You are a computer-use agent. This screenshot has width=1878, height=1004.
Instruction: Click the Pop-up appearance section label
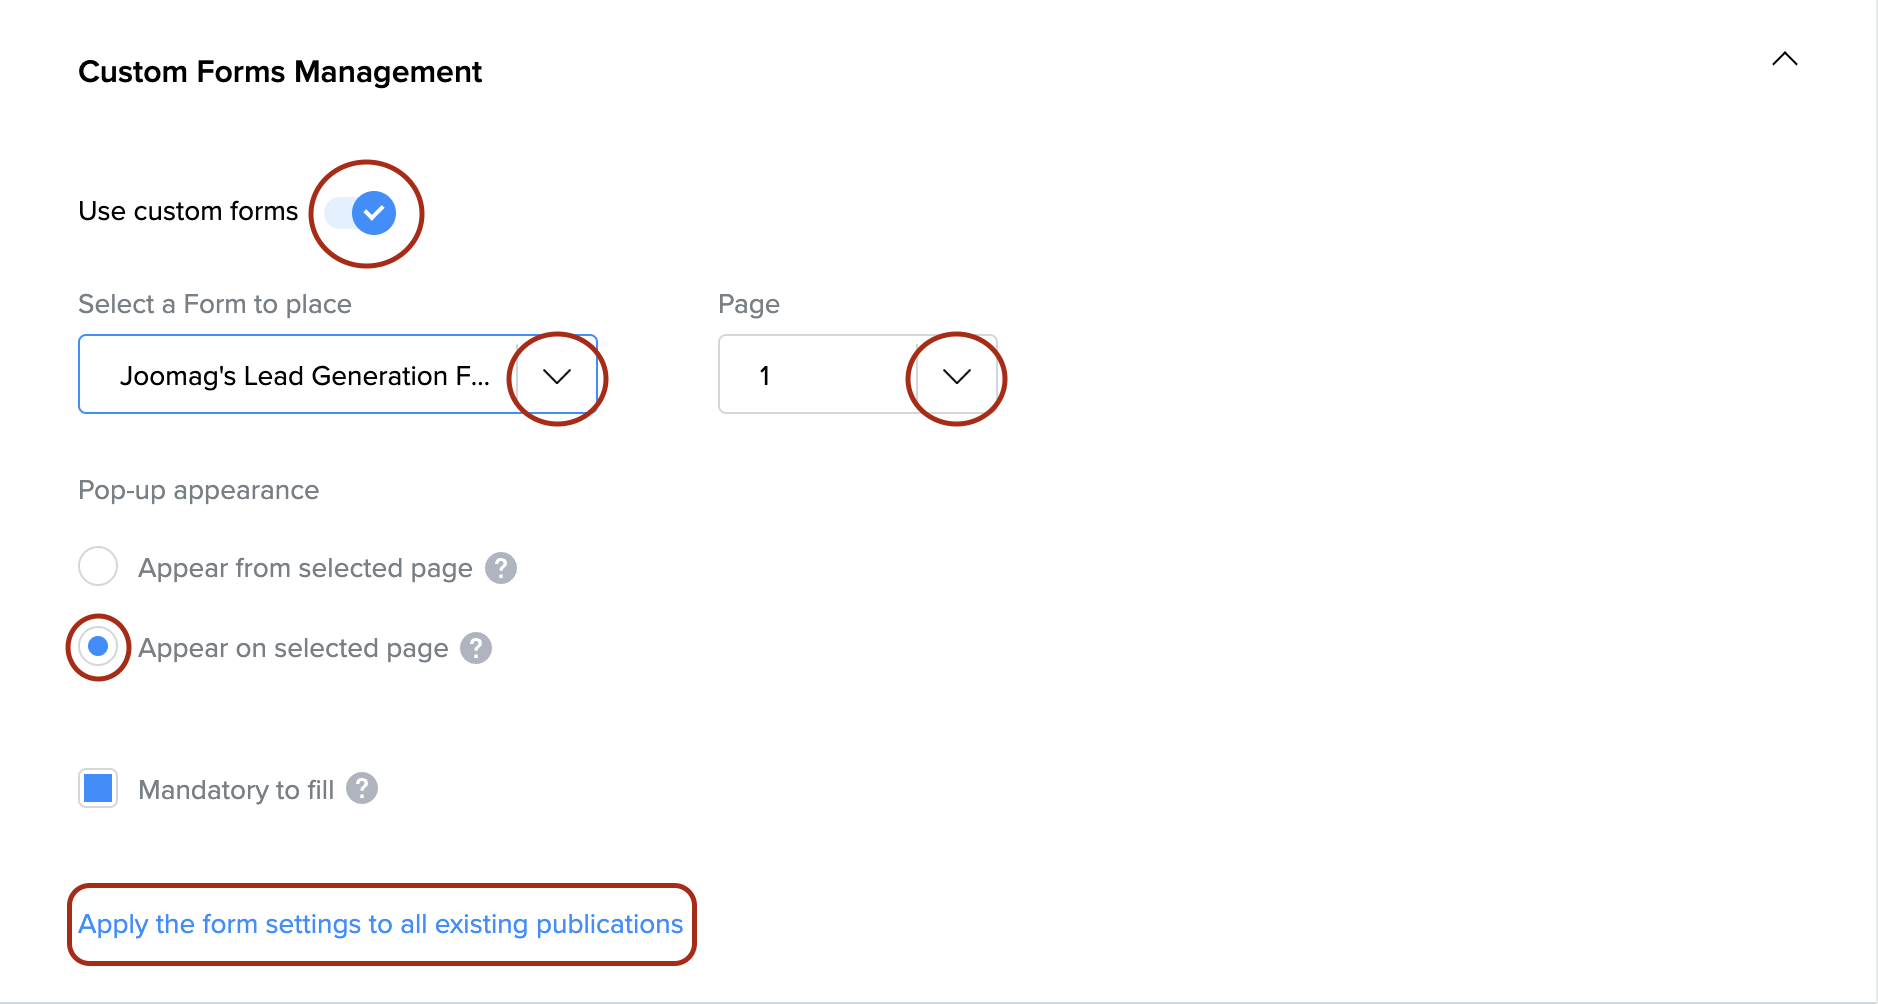[199, 490]
